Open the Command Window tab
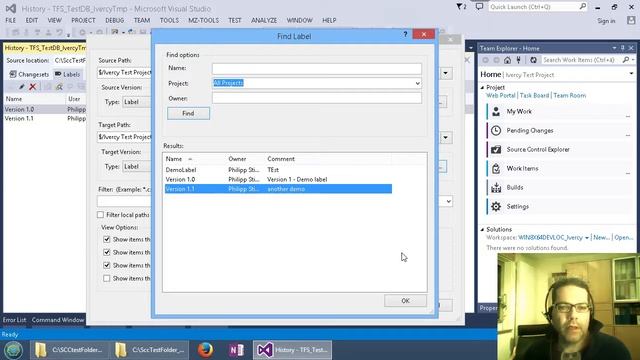The width and height of the screenshot is (640, 360). (58, 320)
